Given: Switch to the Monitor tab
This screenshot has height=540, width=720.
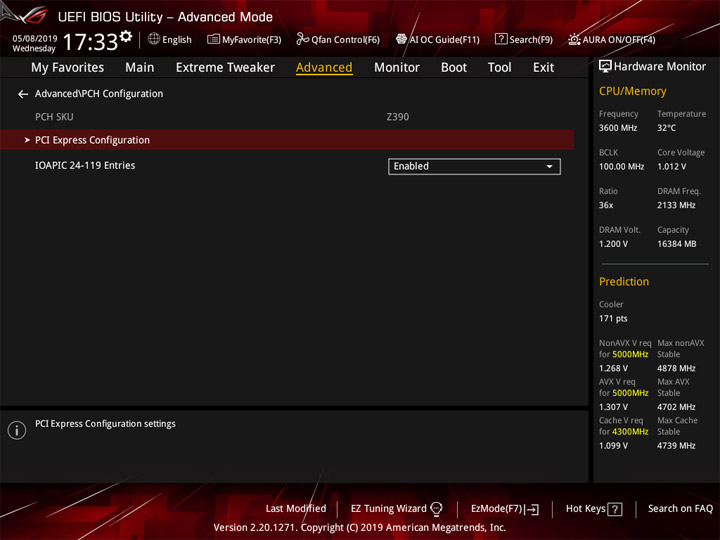Looking at the screenshot, I should [397, 68].
